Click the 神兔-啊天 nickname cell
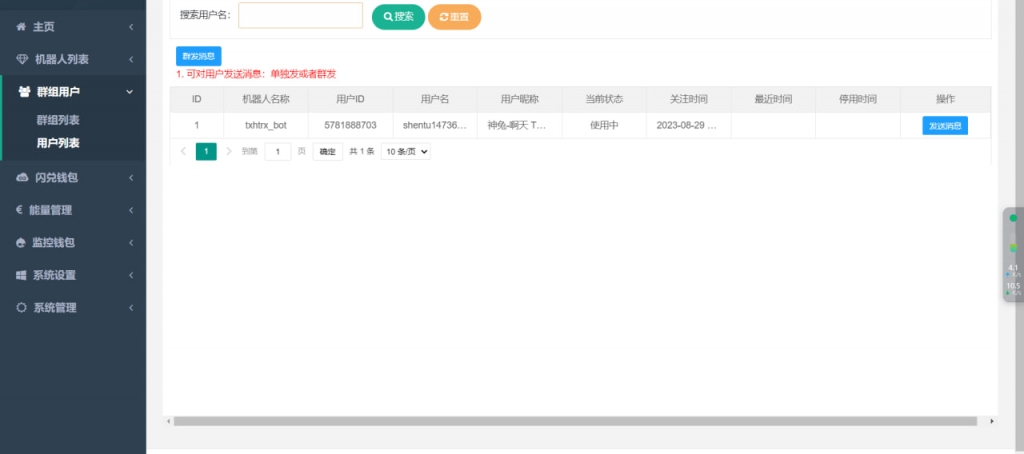 520,125
